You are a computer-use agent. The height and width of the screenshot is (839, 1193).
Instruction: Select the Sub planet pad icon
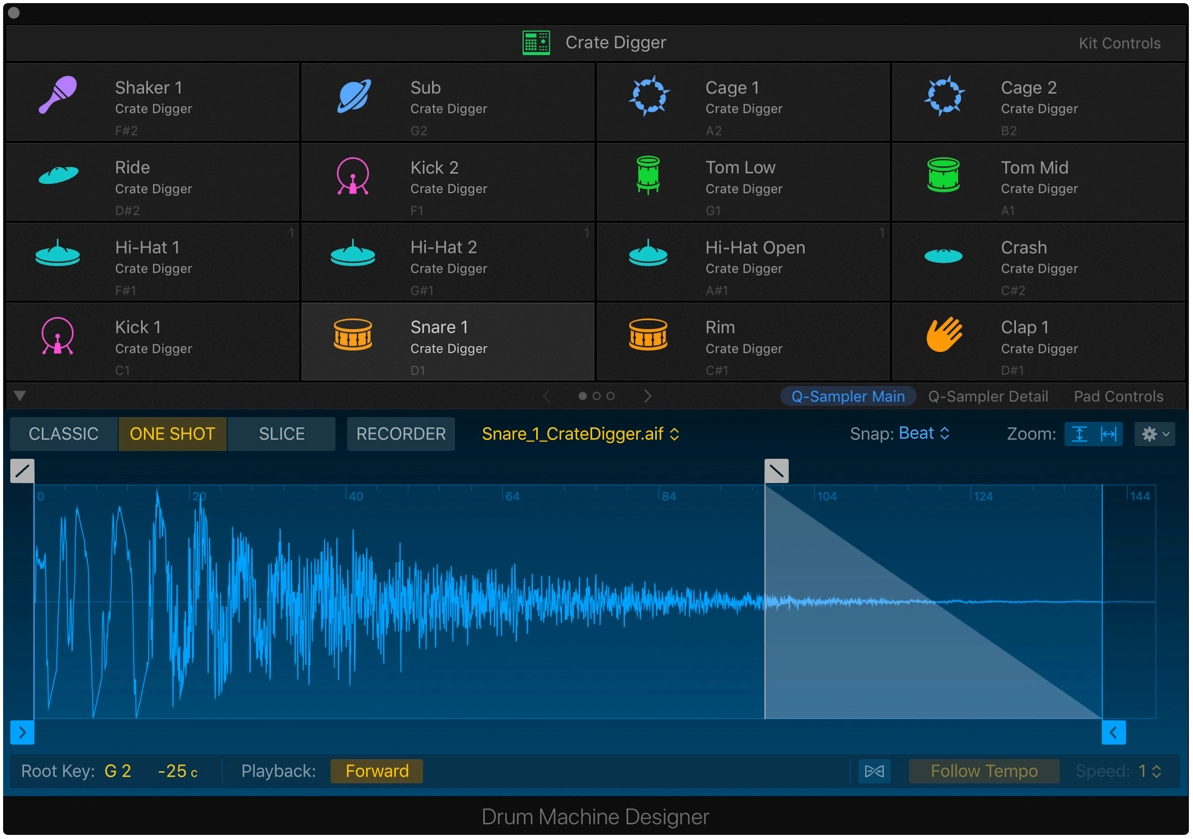click(353, 96)
